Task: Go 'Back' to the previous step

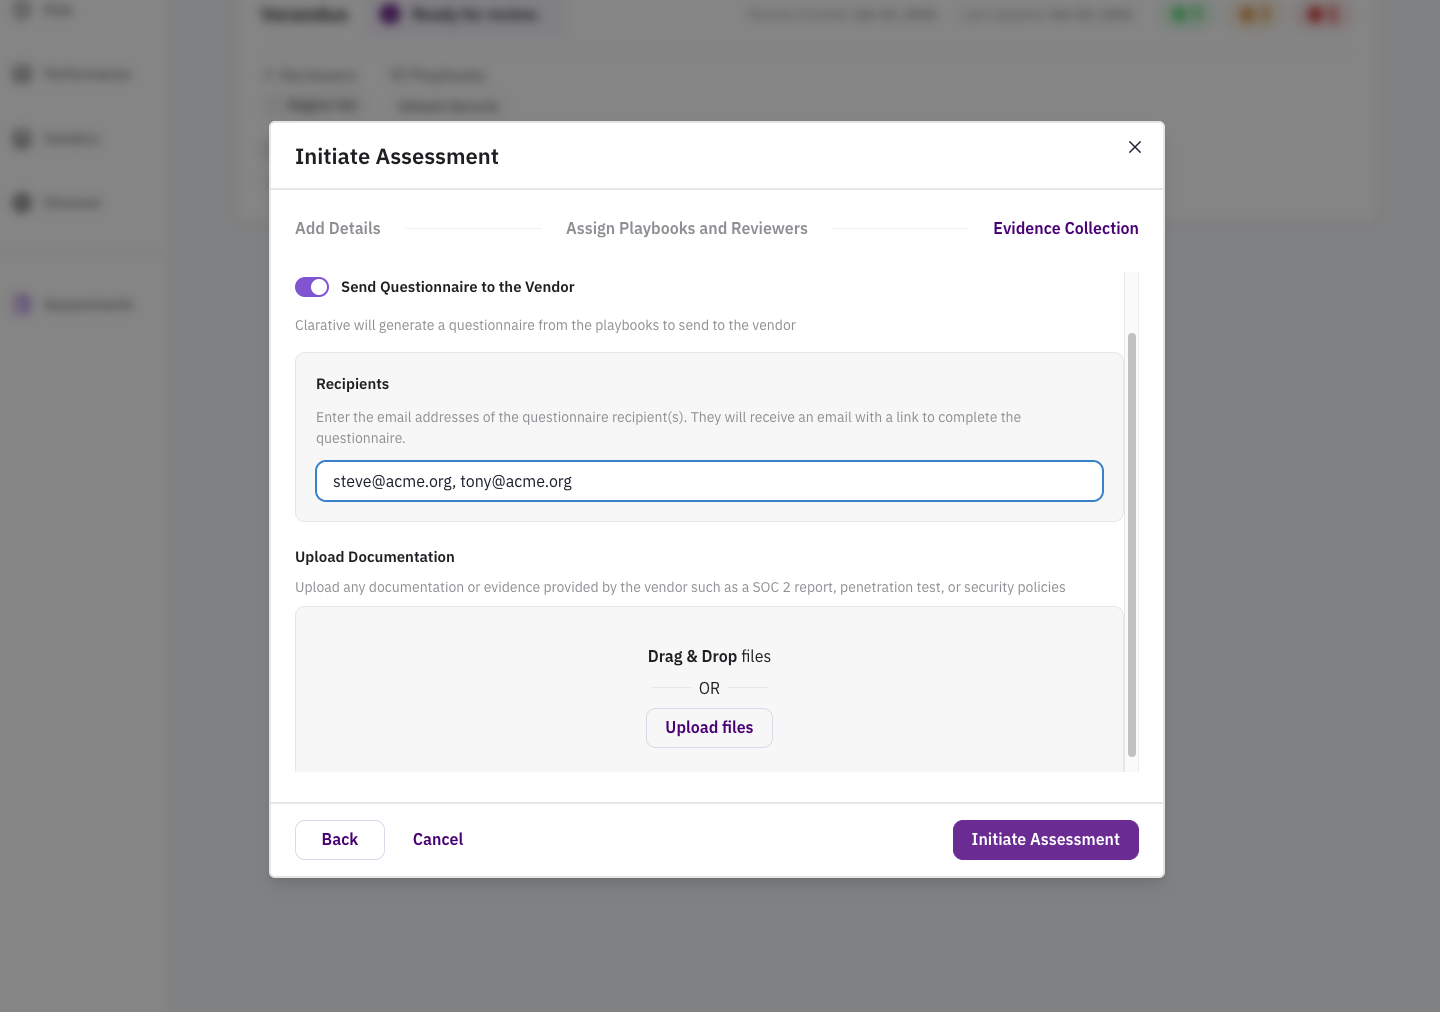Action: click(339, 839)
